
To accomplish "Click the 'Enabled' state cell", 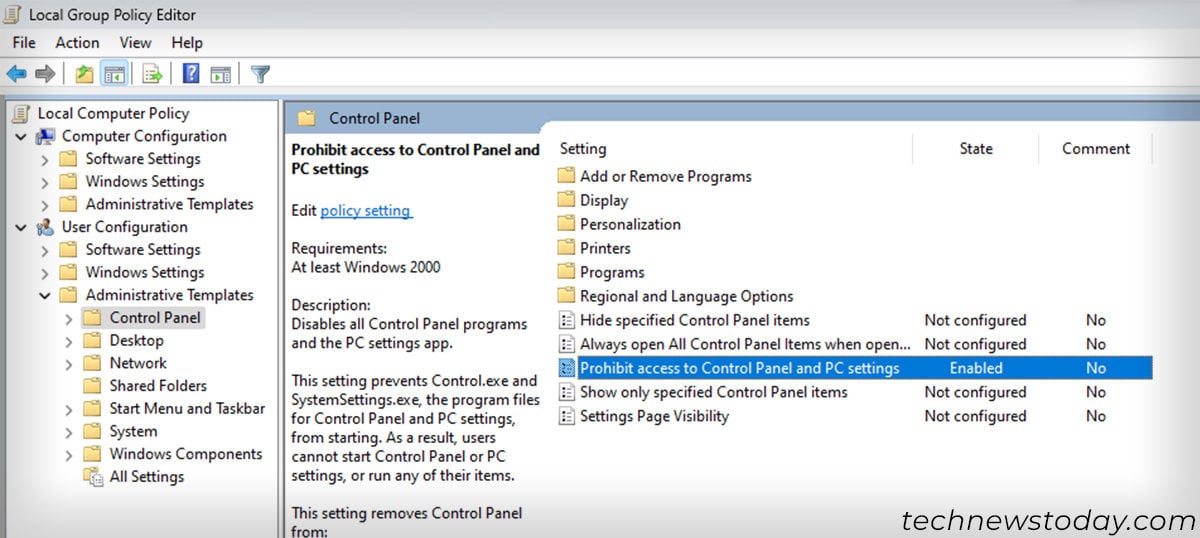I will (x=976, y=368).
